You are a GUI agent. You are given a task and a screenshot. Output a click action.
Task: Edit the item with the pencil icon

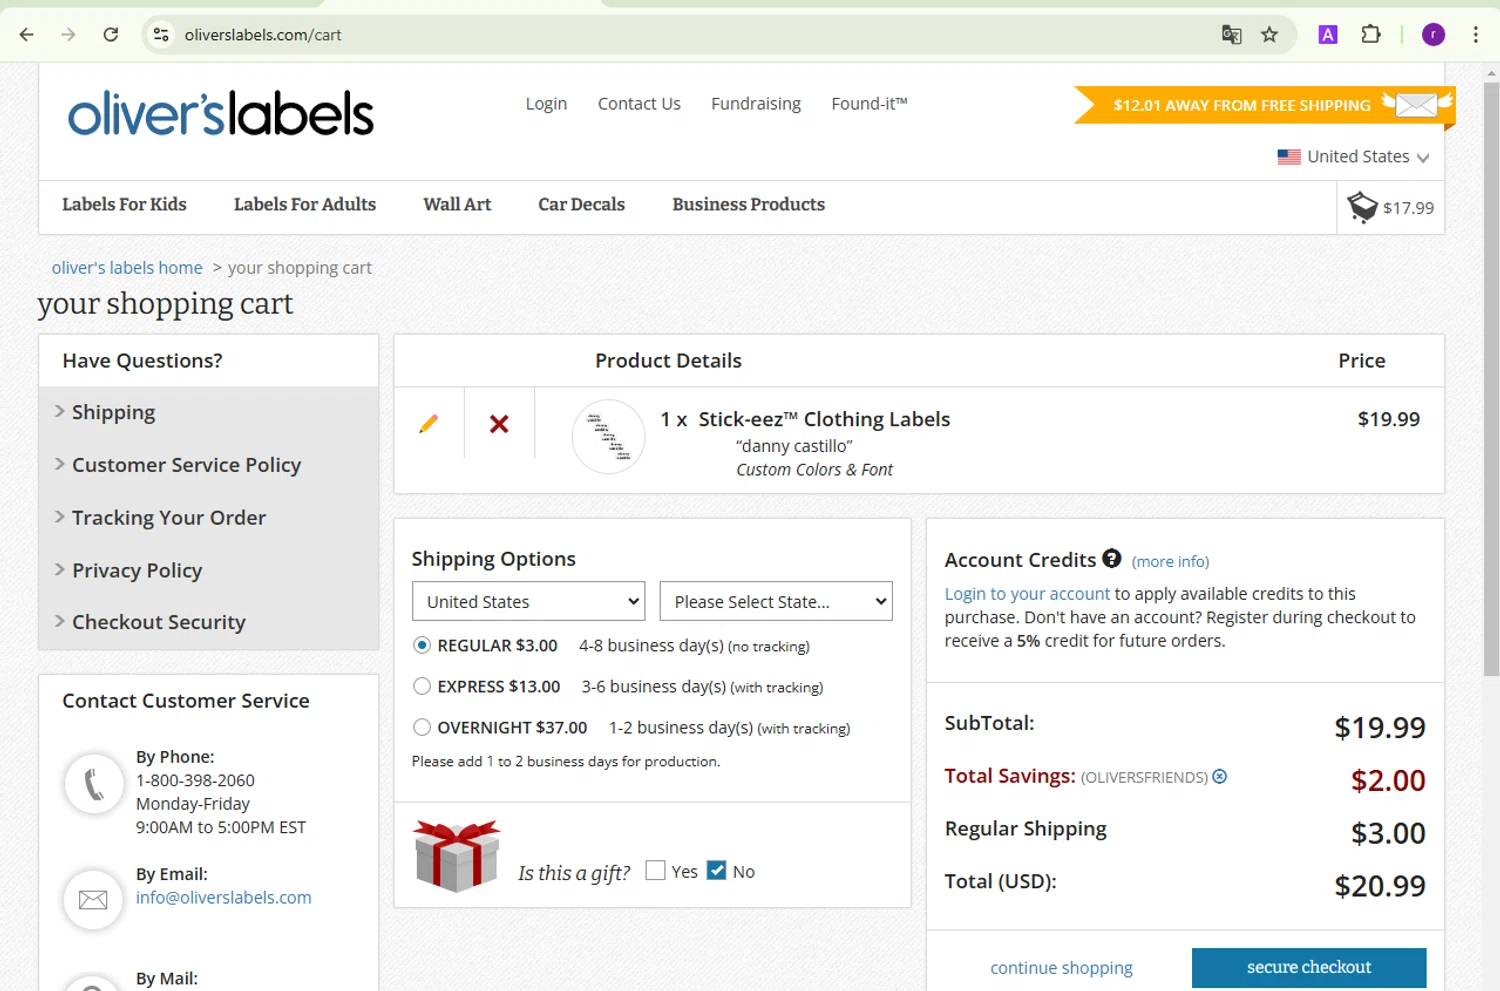click(429, 424)
